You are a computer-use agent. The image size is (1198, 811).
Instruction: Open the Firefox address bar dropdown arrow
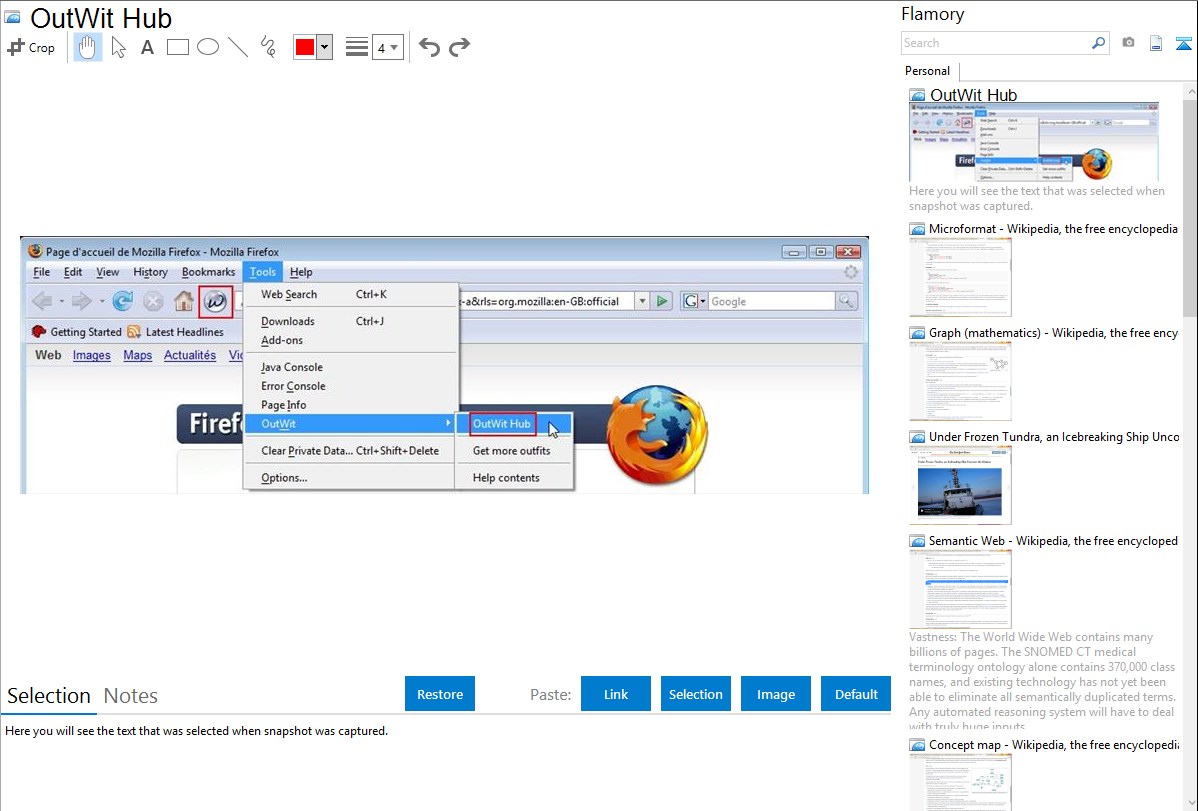[x=643, y=301]
